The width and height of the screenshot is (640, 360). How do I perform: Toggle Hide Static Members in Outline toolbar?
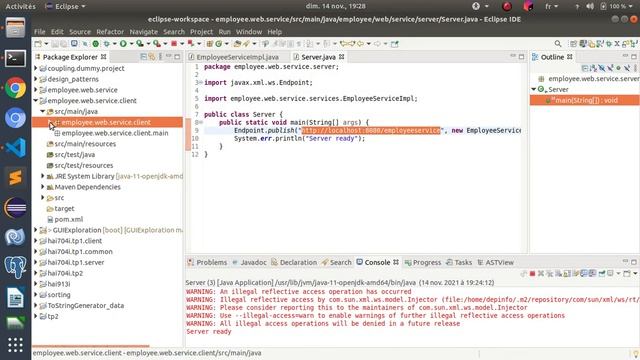pos(610,68)
